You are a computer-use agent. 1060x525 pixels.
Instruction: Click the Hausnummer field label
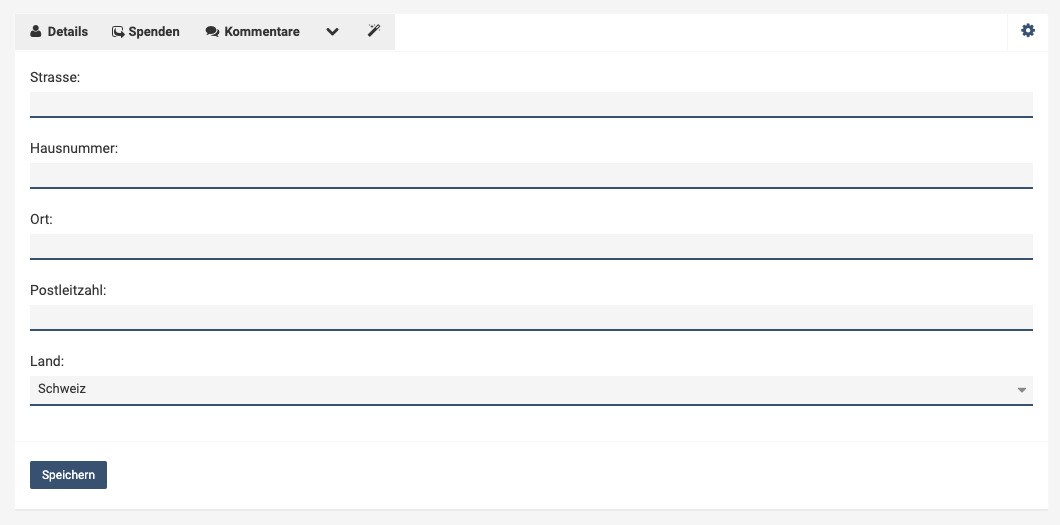click(x=74, y=149)
